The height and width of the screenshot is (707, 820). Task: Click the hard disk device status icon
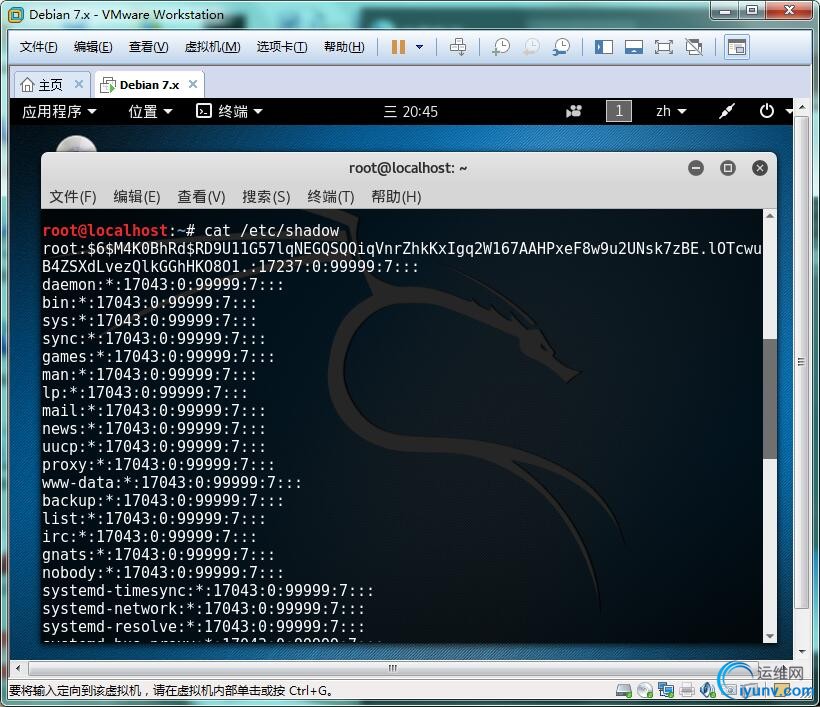click(623, 691)
